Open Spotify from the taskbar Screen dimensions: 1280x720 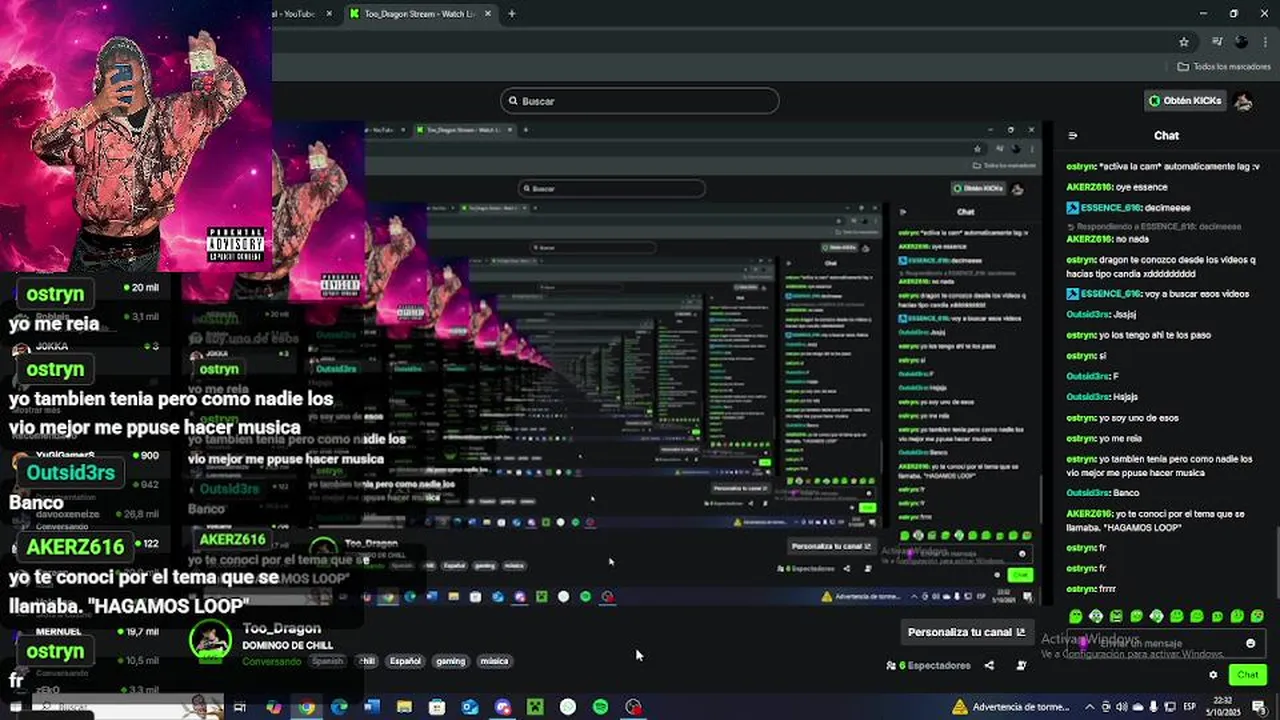click(x=600, y=707)
